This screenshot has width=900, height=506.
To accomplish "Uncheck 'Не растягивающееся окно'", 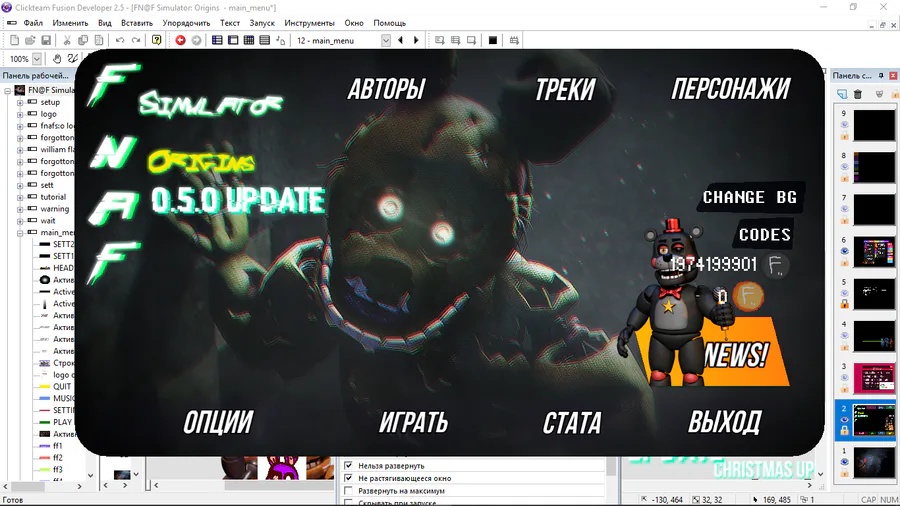I will coord(348,478).
